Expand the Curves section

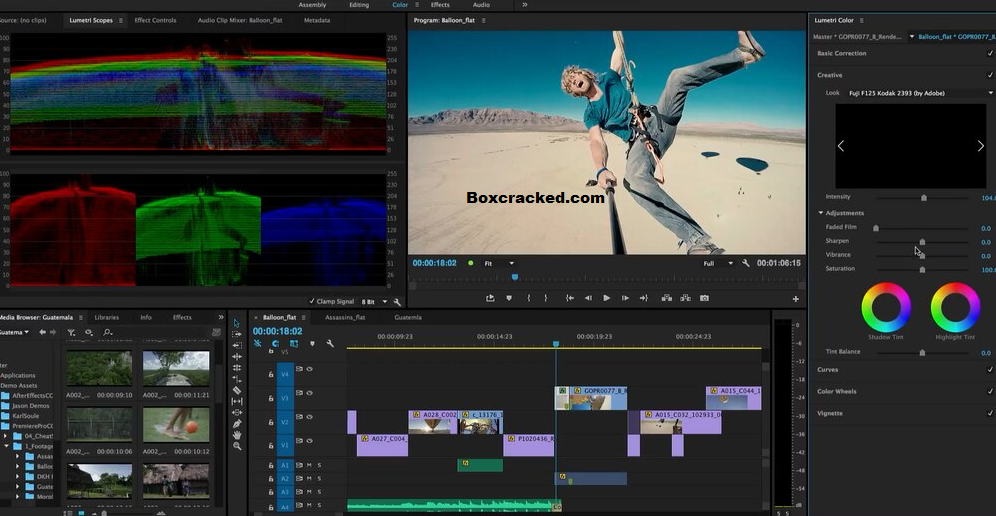828,369
